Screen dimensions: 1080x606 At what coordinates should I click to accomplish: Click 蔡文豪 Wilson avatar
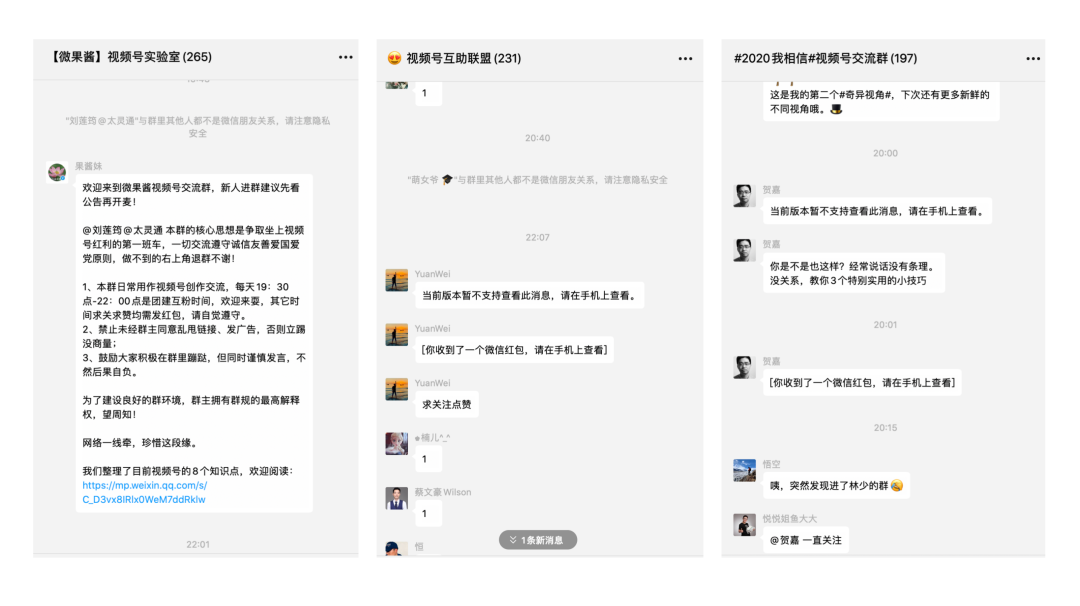(397, 498)
